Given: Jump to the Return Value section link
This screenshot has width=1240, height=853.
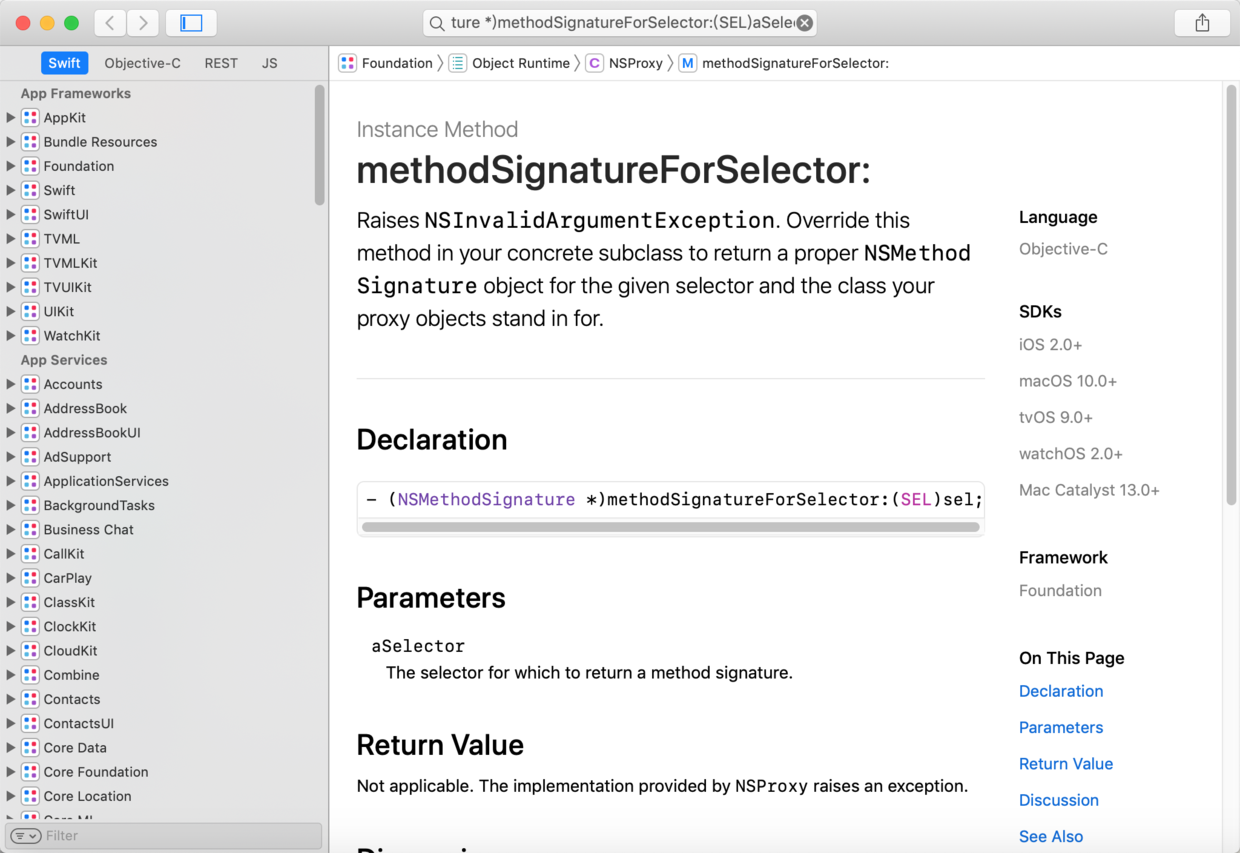Looking at the screenshot, I should [1065, 764].
